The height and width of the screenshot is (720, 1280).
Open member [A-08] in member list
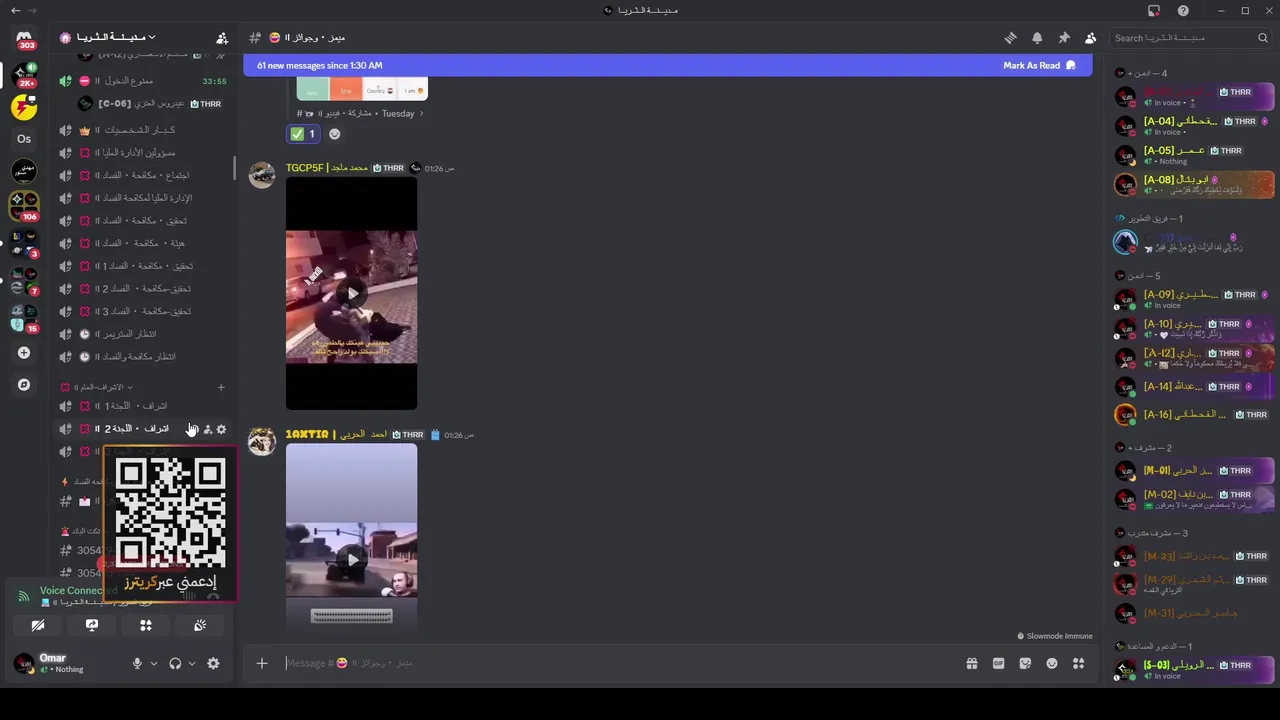tap(1195, 184)
